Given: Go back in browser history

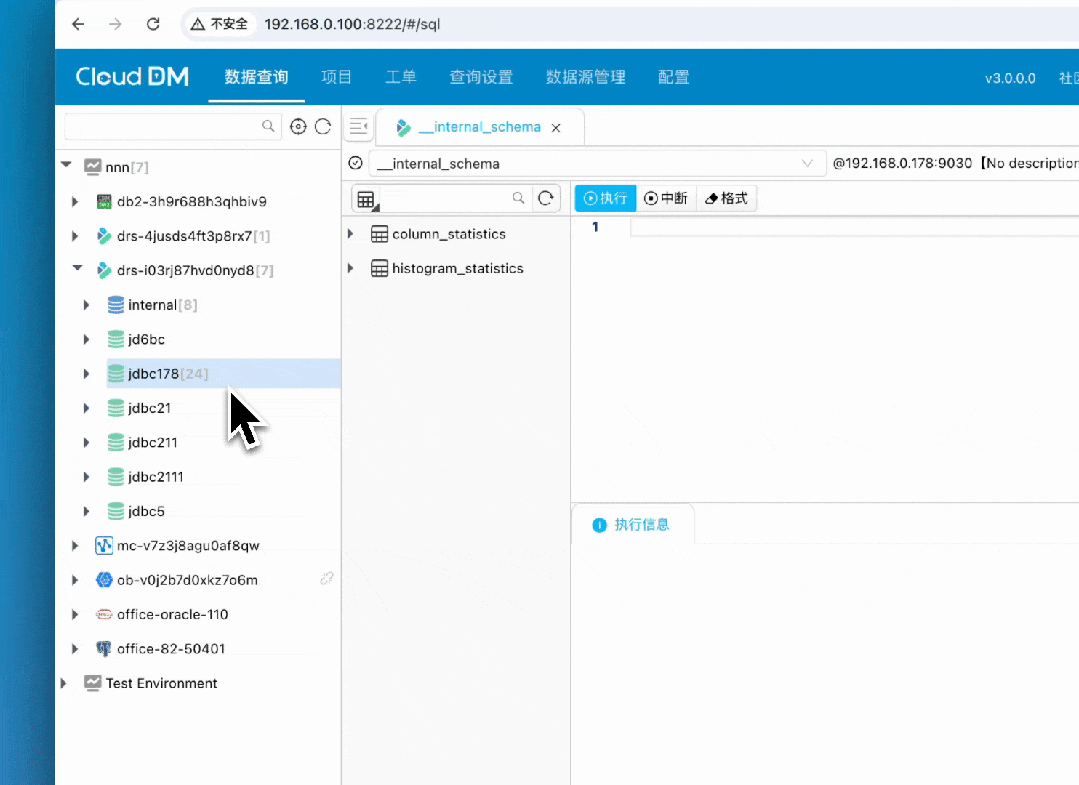Looking at the screenshot, I should coord(78,24).
